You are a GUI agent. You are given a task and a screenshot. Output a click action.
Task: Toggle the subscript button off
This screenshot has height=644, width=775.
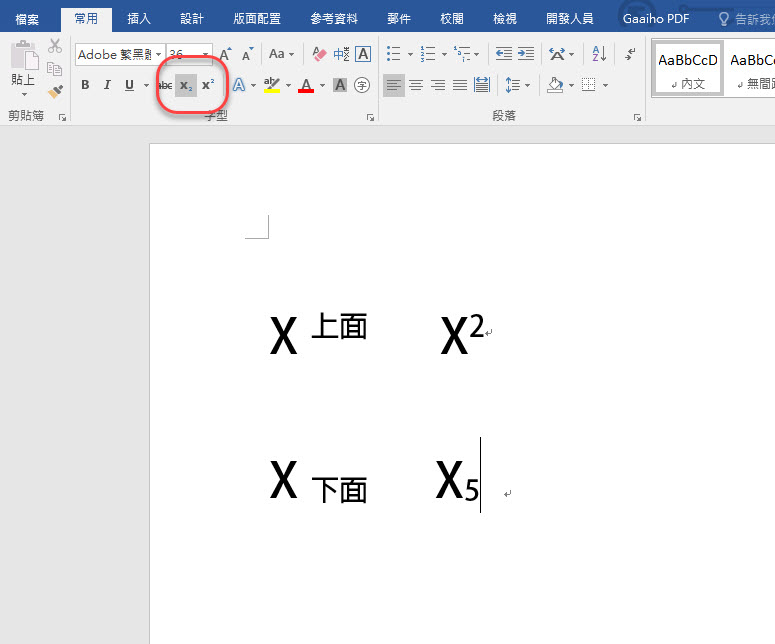click(185, 86)
